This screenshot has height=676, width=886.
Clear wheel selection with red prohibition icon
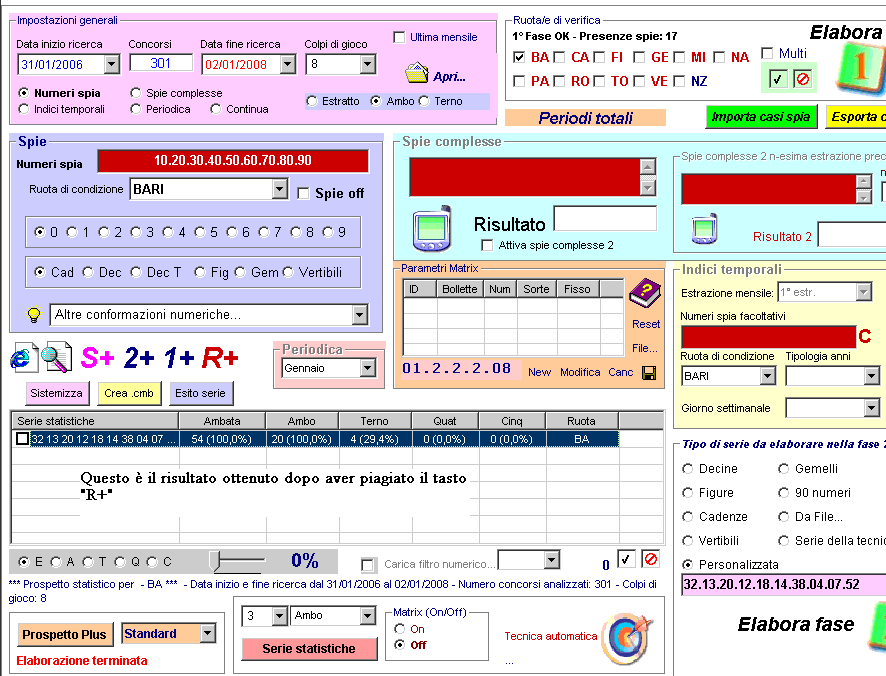[x=802, y=79]
